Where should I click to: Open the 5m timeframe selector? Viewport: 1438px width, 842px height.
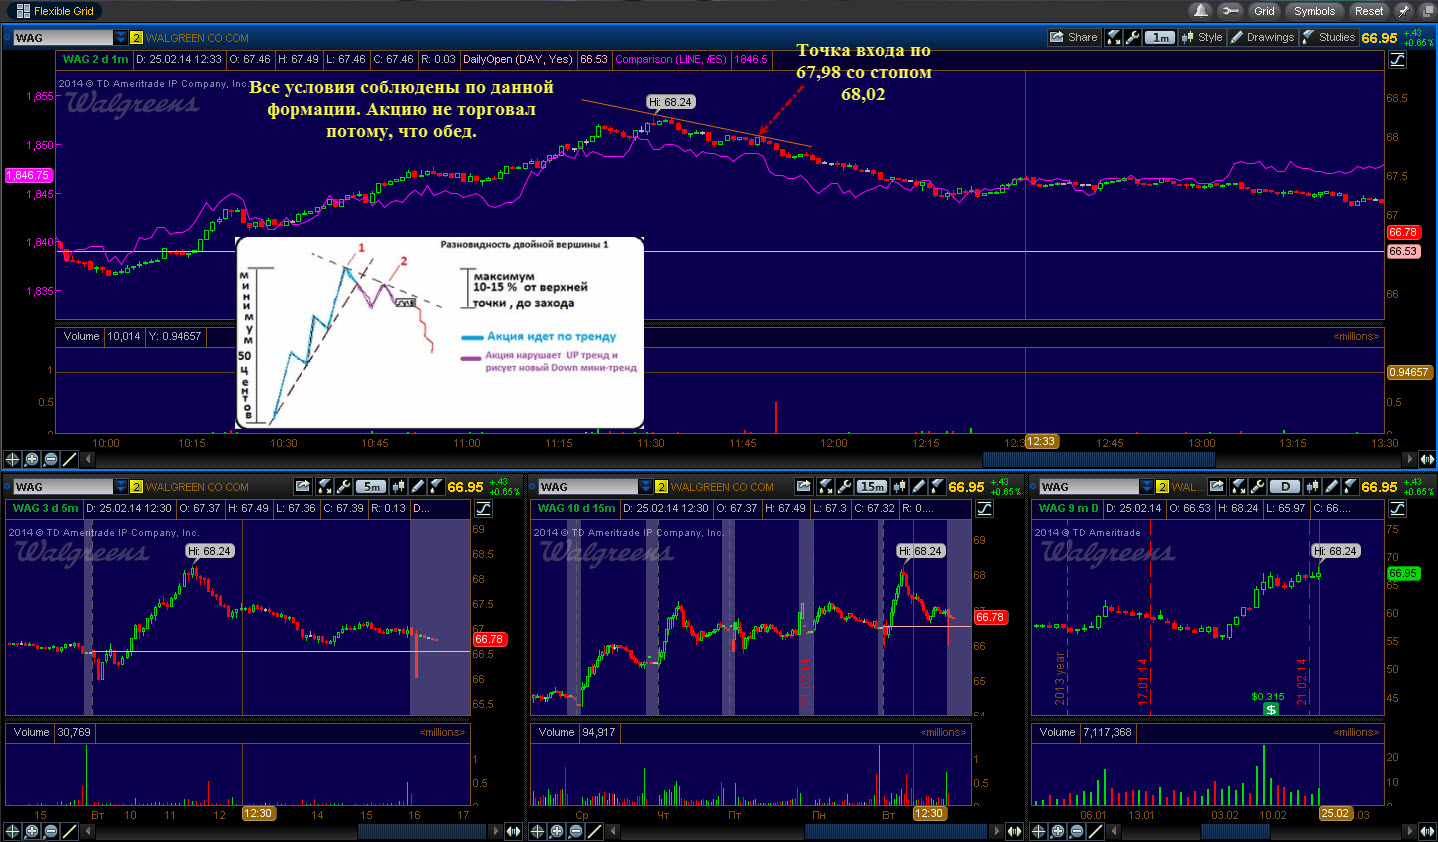(371, 487)
